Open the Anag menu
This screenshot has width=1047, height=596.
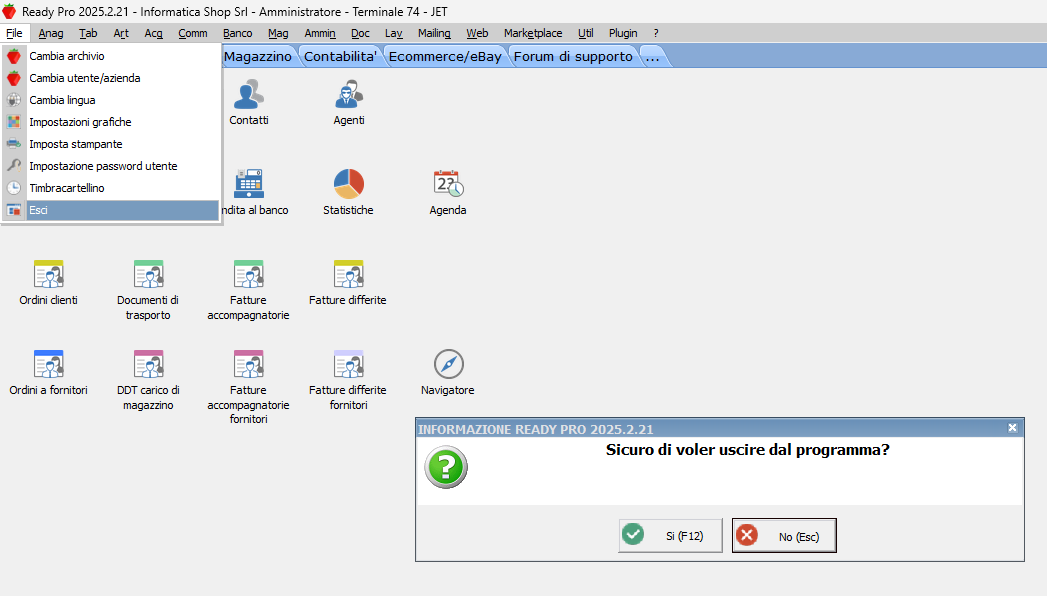(x=51, y=33)
